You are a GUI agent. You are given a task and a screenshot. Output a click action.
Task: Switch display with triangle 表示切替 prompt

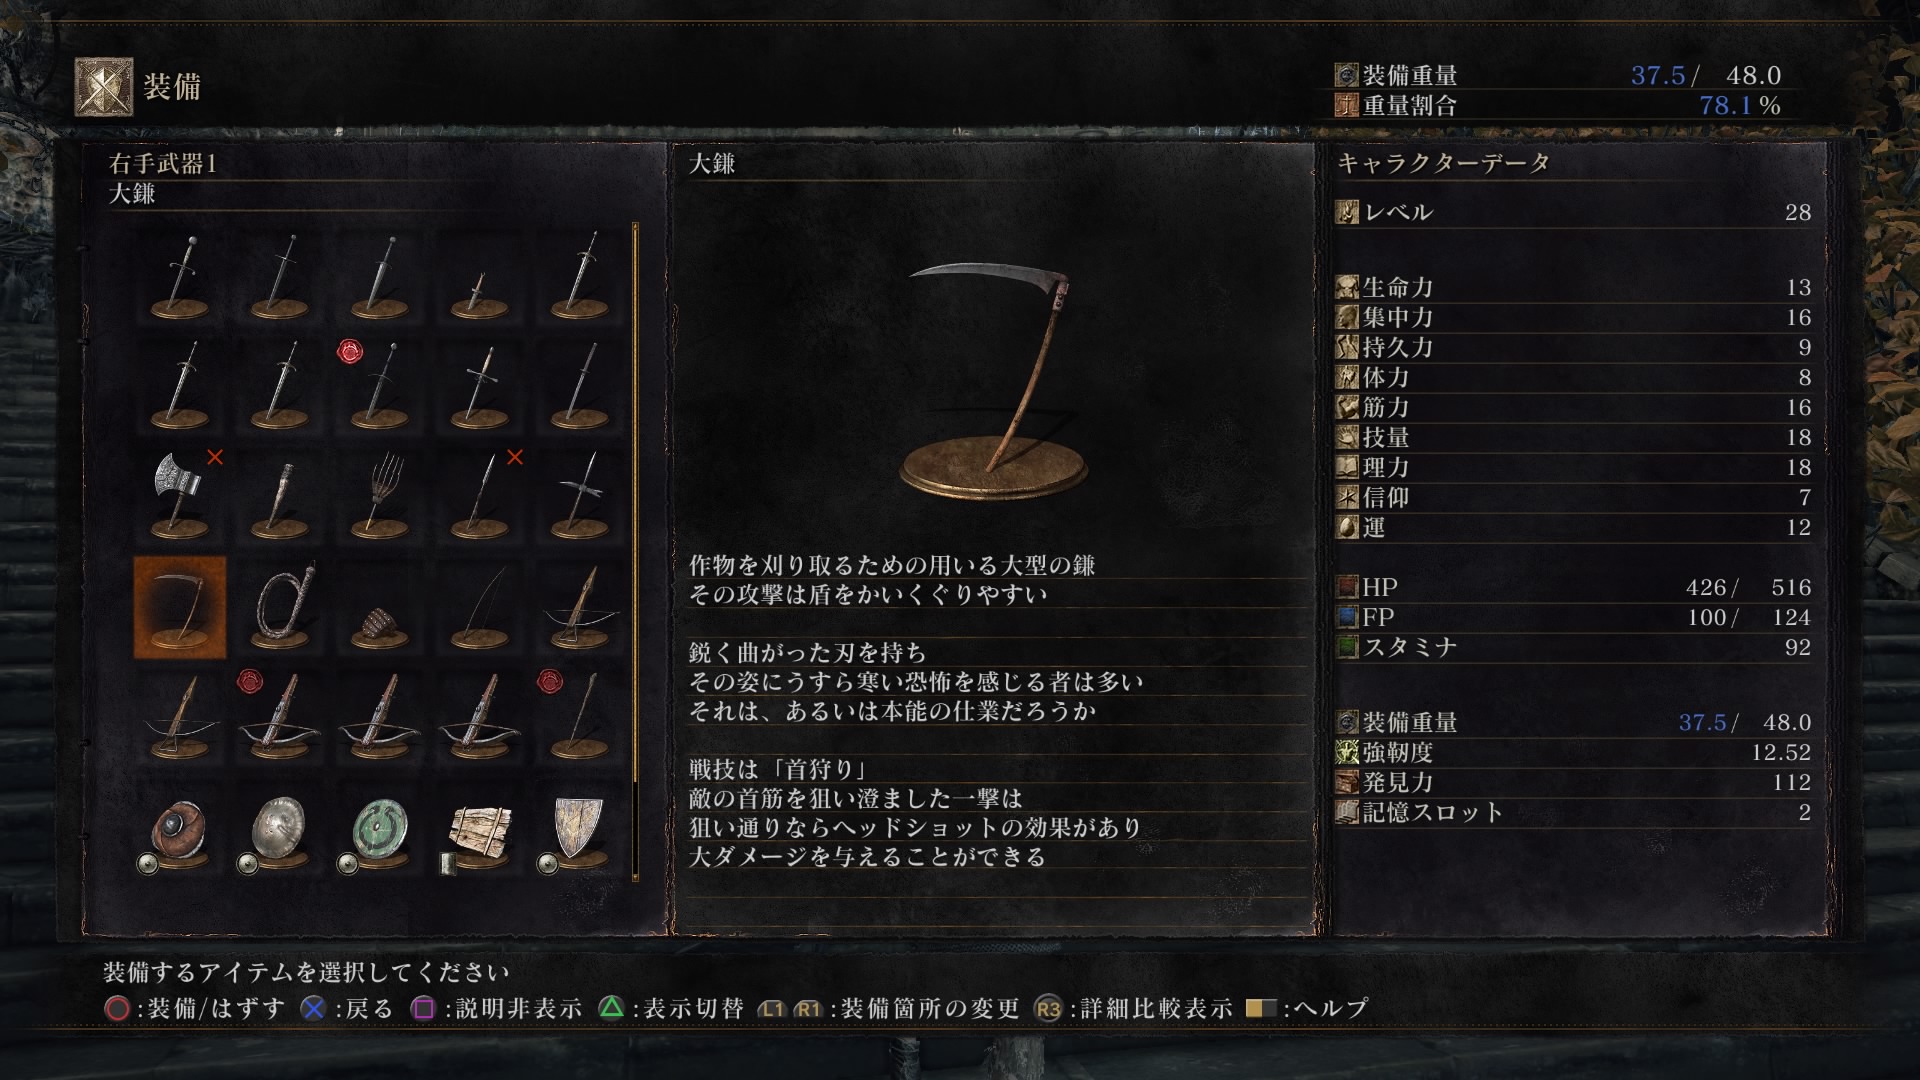point(671,1008)
